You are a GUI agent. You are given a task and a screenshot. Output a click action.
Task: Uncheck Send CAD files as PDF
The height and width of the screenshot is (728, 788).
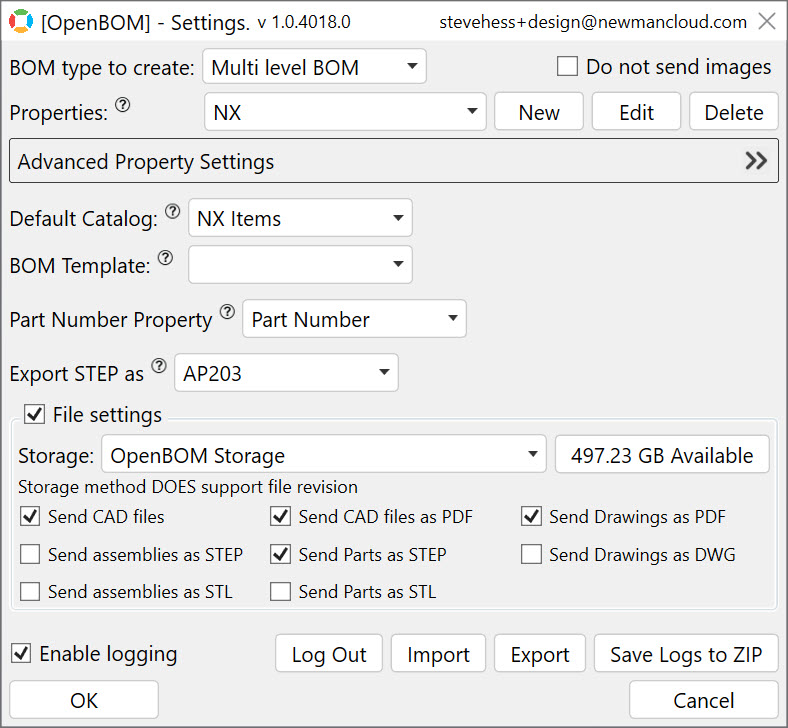[x=280, y=516]
